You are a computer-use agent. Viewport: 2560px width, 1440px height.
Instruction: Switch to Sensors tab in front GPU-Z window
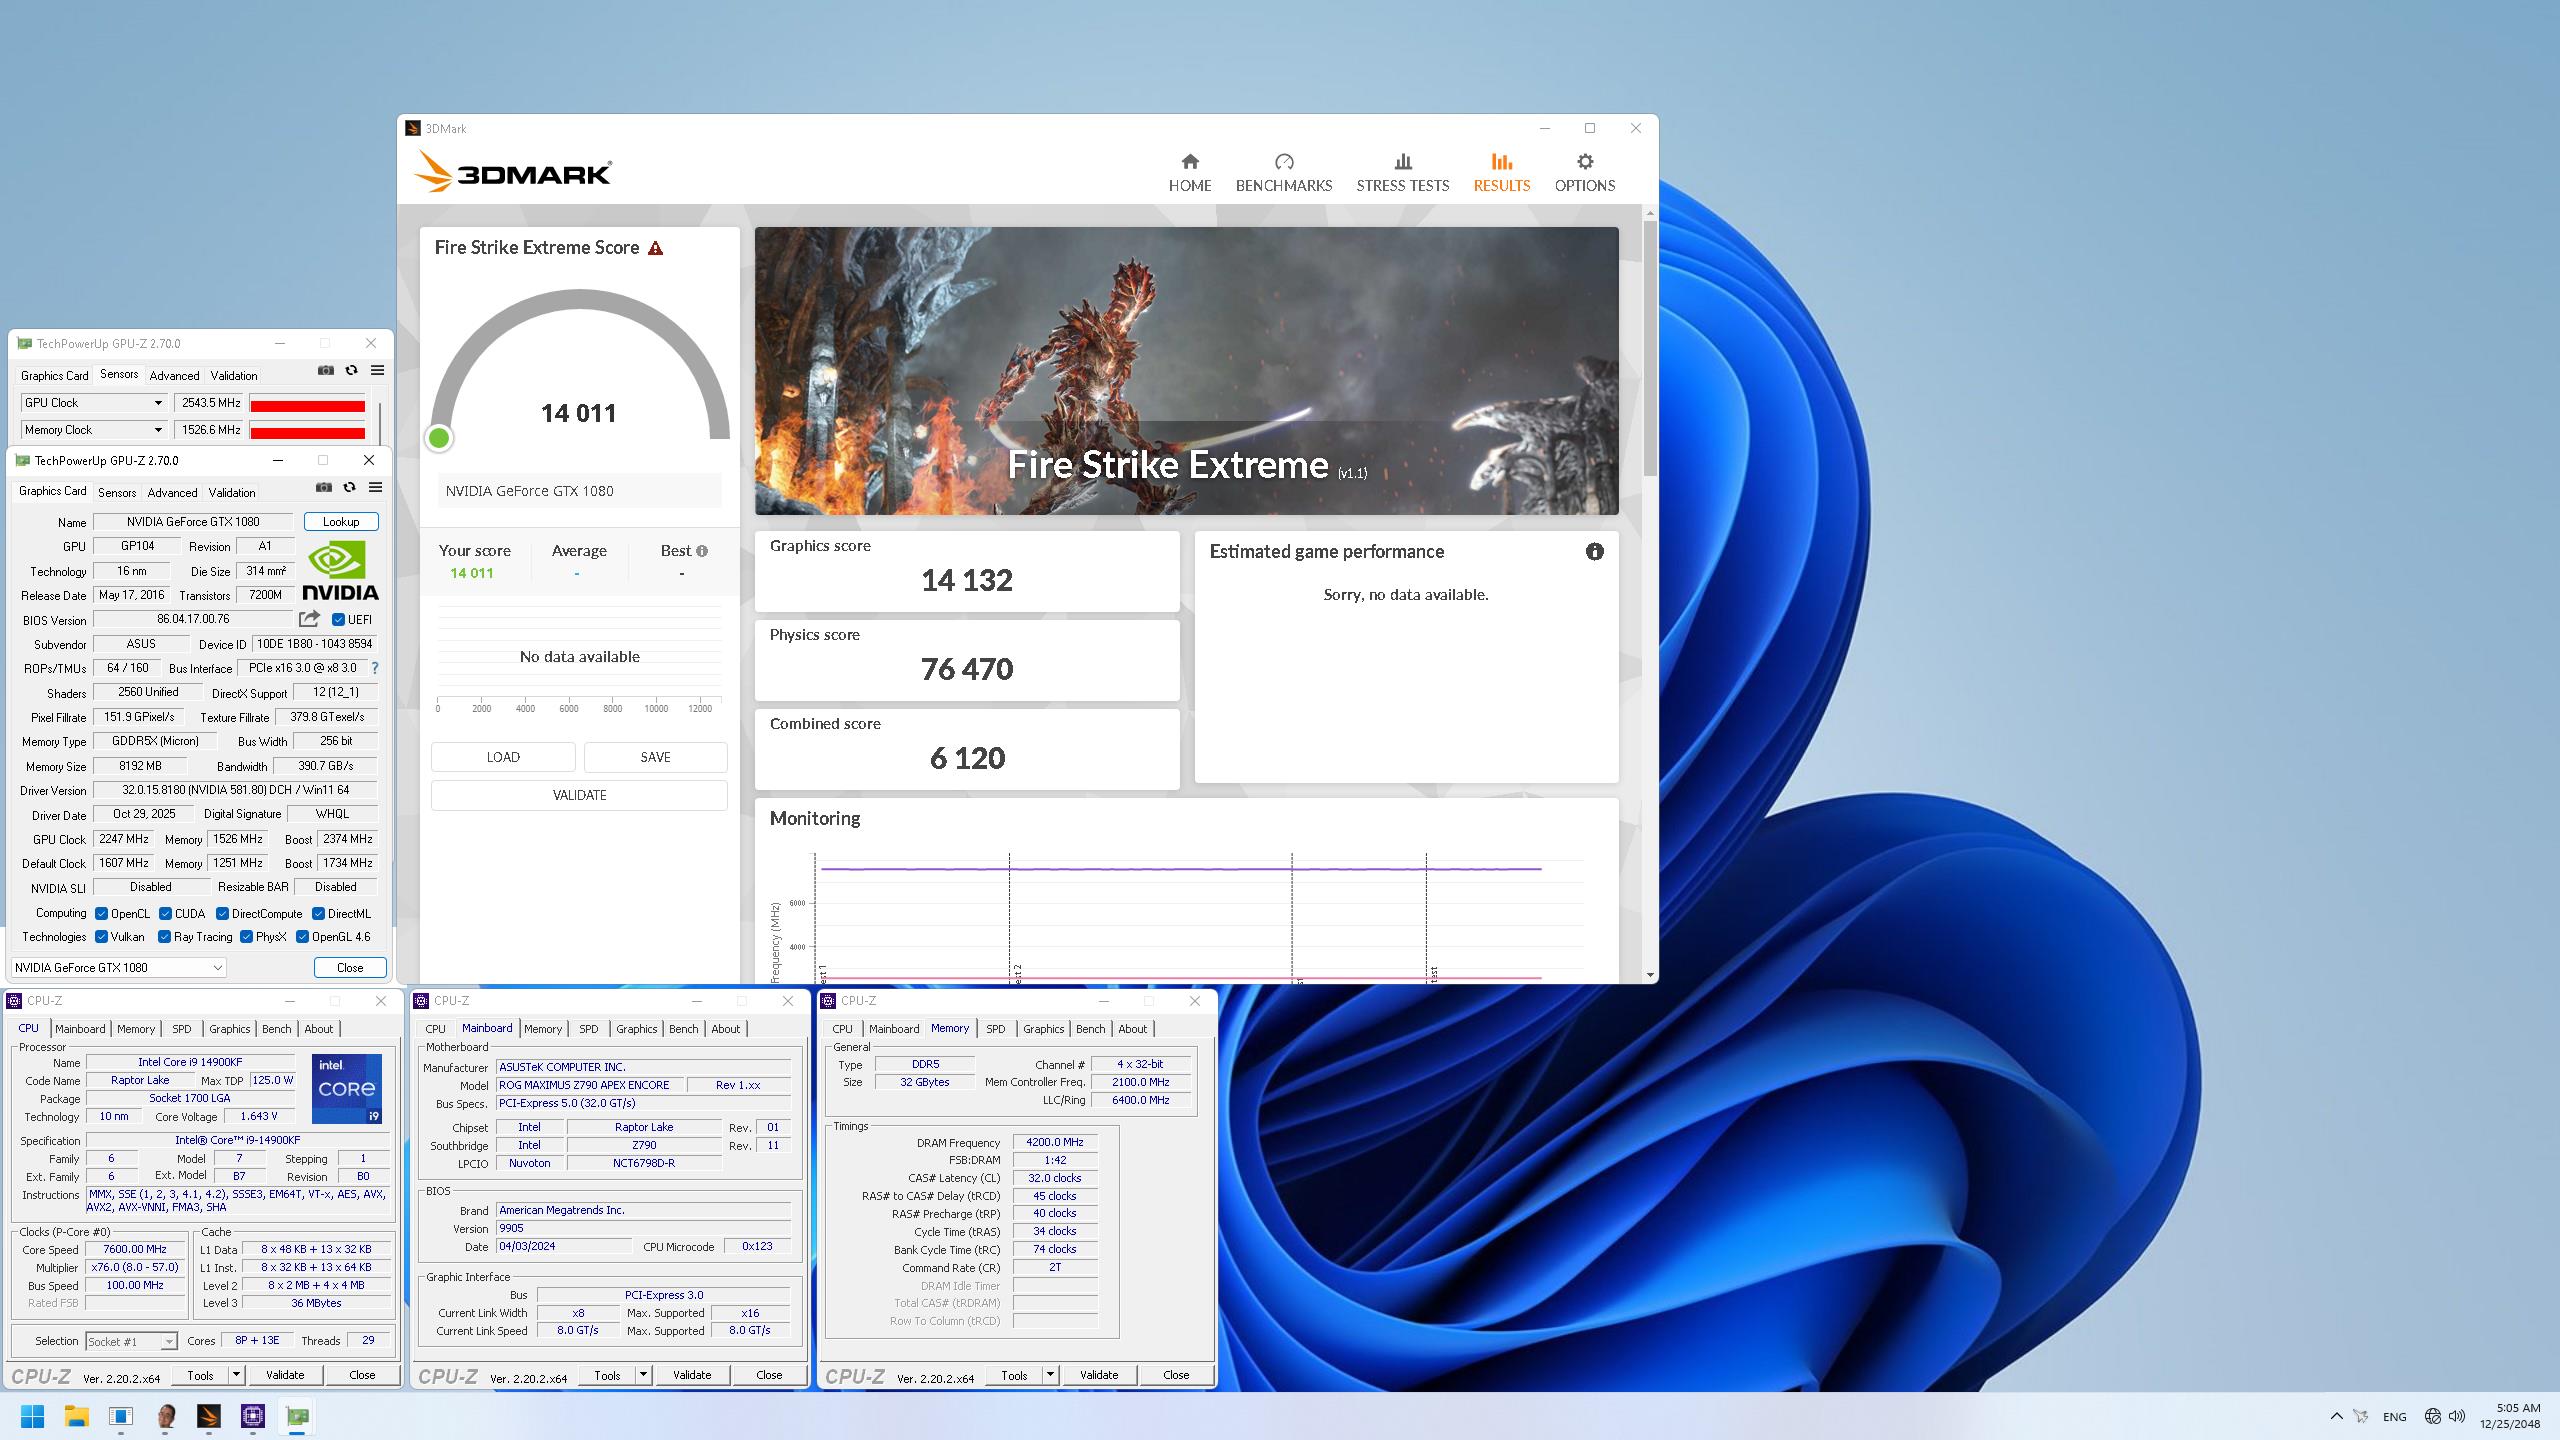pos(117,493)
